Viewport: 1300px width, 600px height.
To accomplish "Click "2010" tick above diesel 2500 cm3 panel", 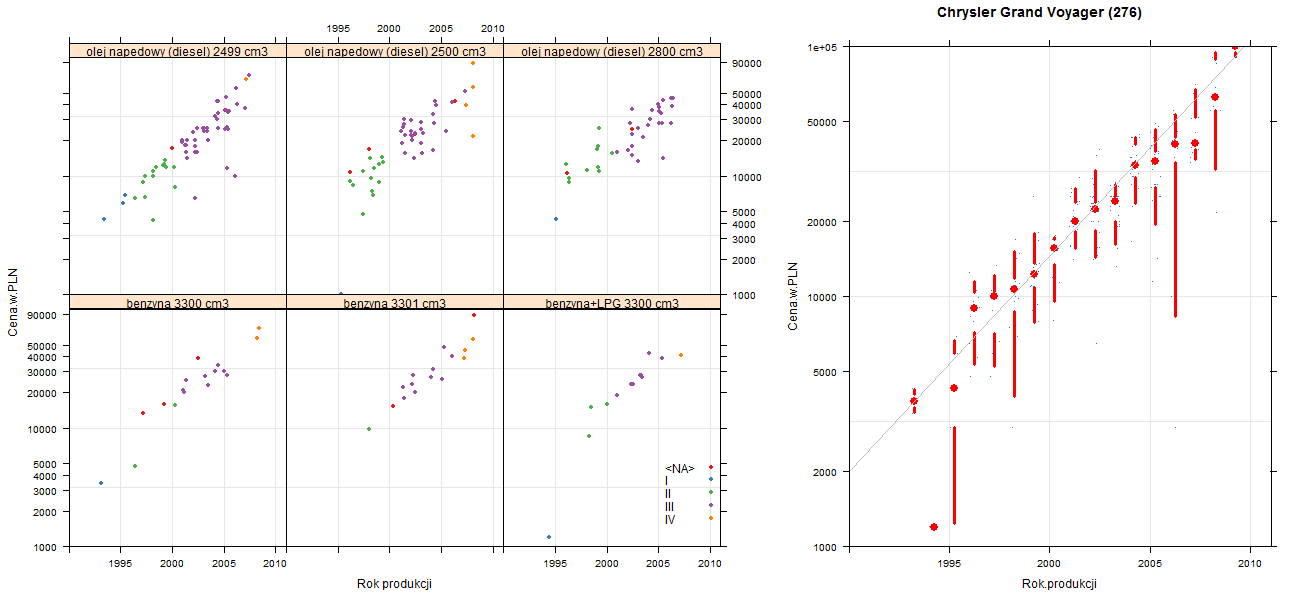I will 493,29.
